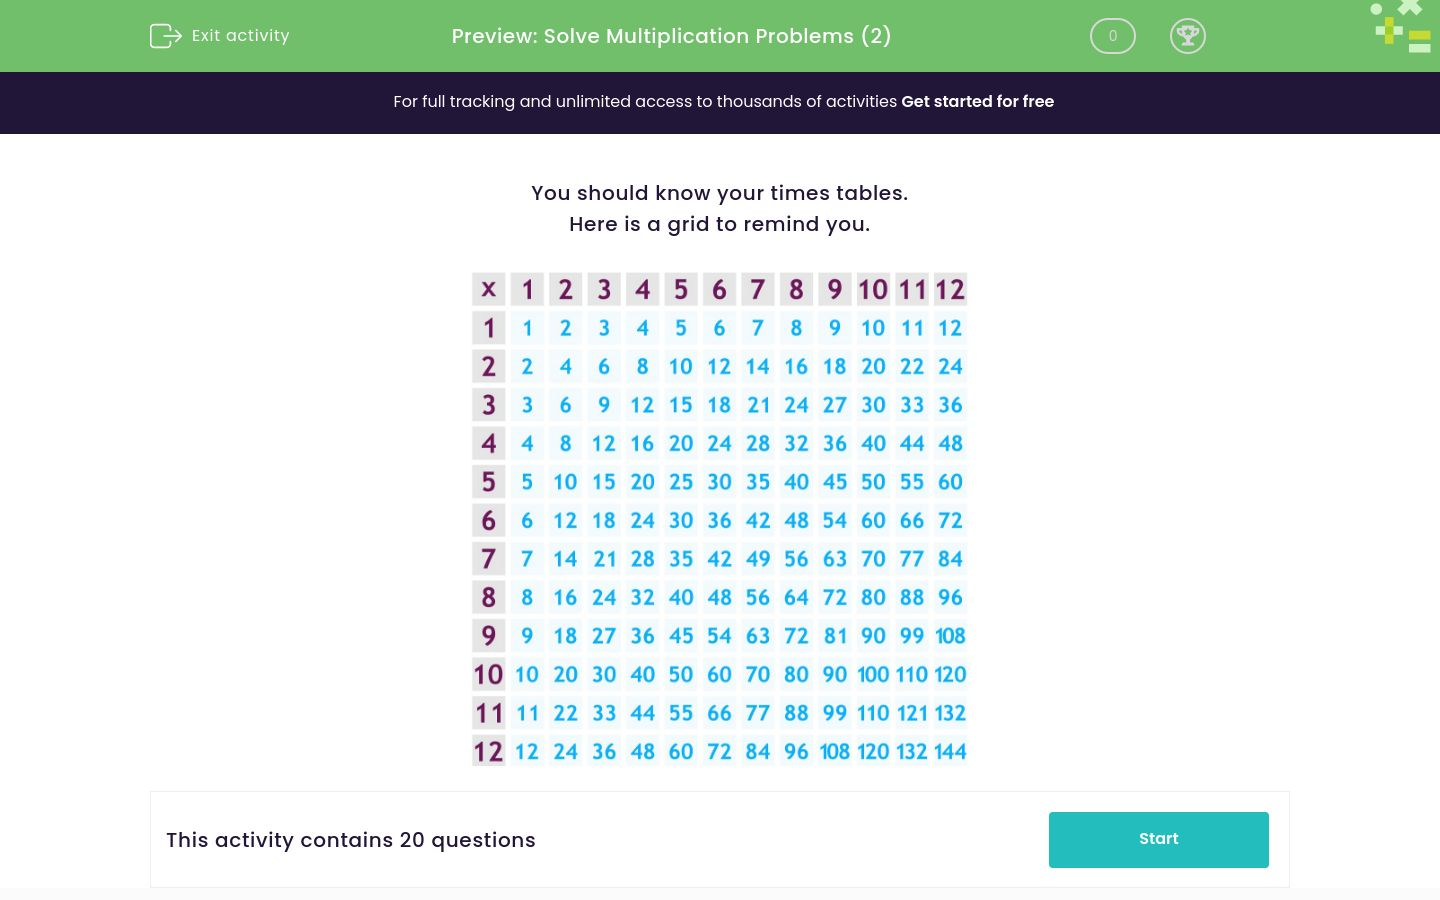Click the cell showing 121
This screenshot has width=1440, height=900.
(912, 713)
